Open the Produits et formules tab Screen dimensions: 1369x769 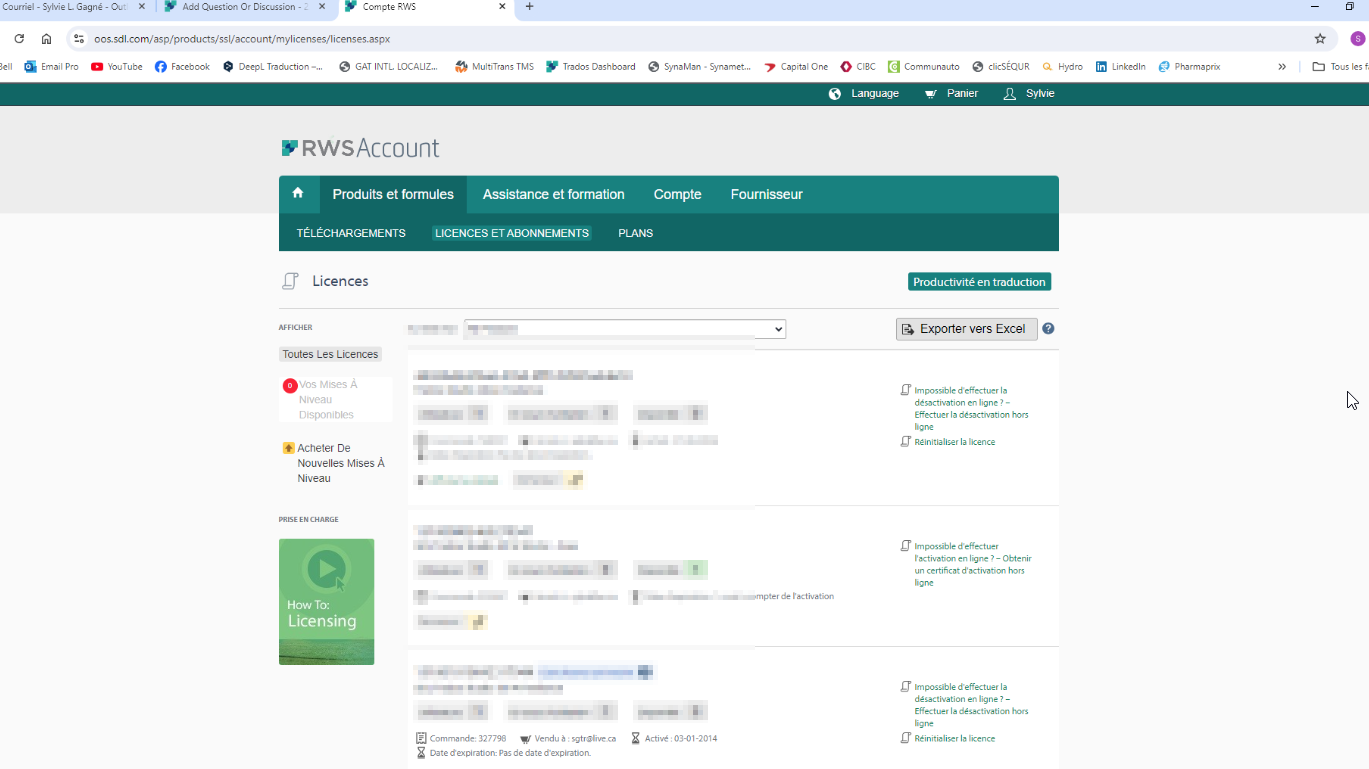tap(393, 194)
